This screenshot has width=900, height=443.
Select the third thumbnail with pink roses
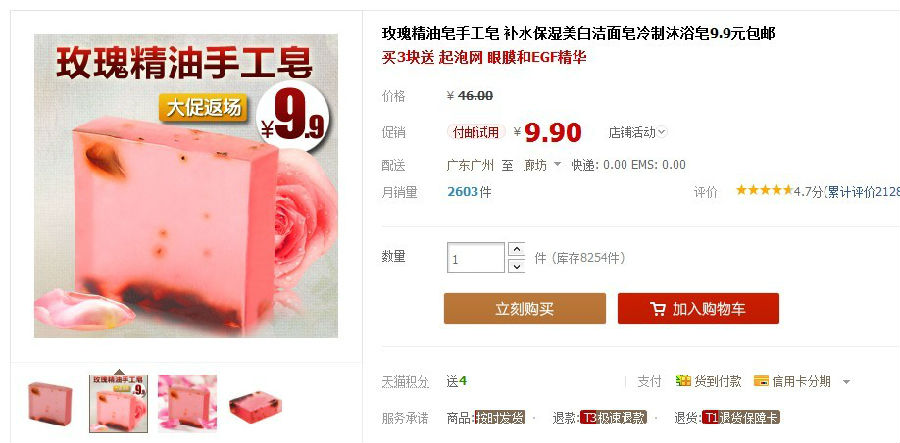pyautogui.click(x=187, y=403)
